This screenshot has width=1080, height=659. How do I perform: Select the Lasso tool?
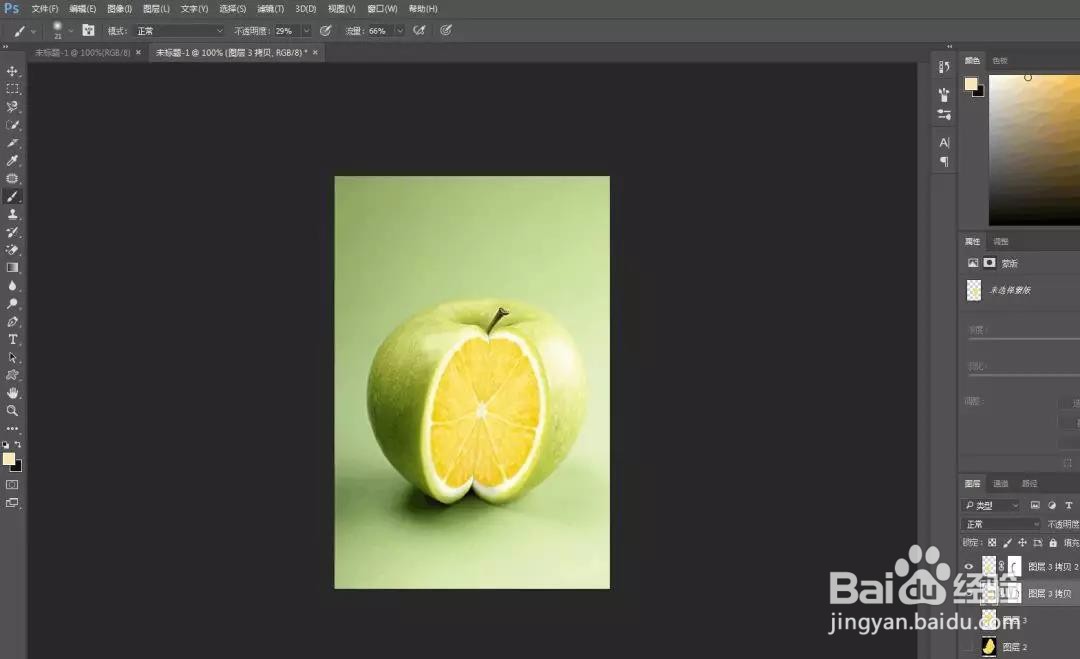[x=12, y=107]
